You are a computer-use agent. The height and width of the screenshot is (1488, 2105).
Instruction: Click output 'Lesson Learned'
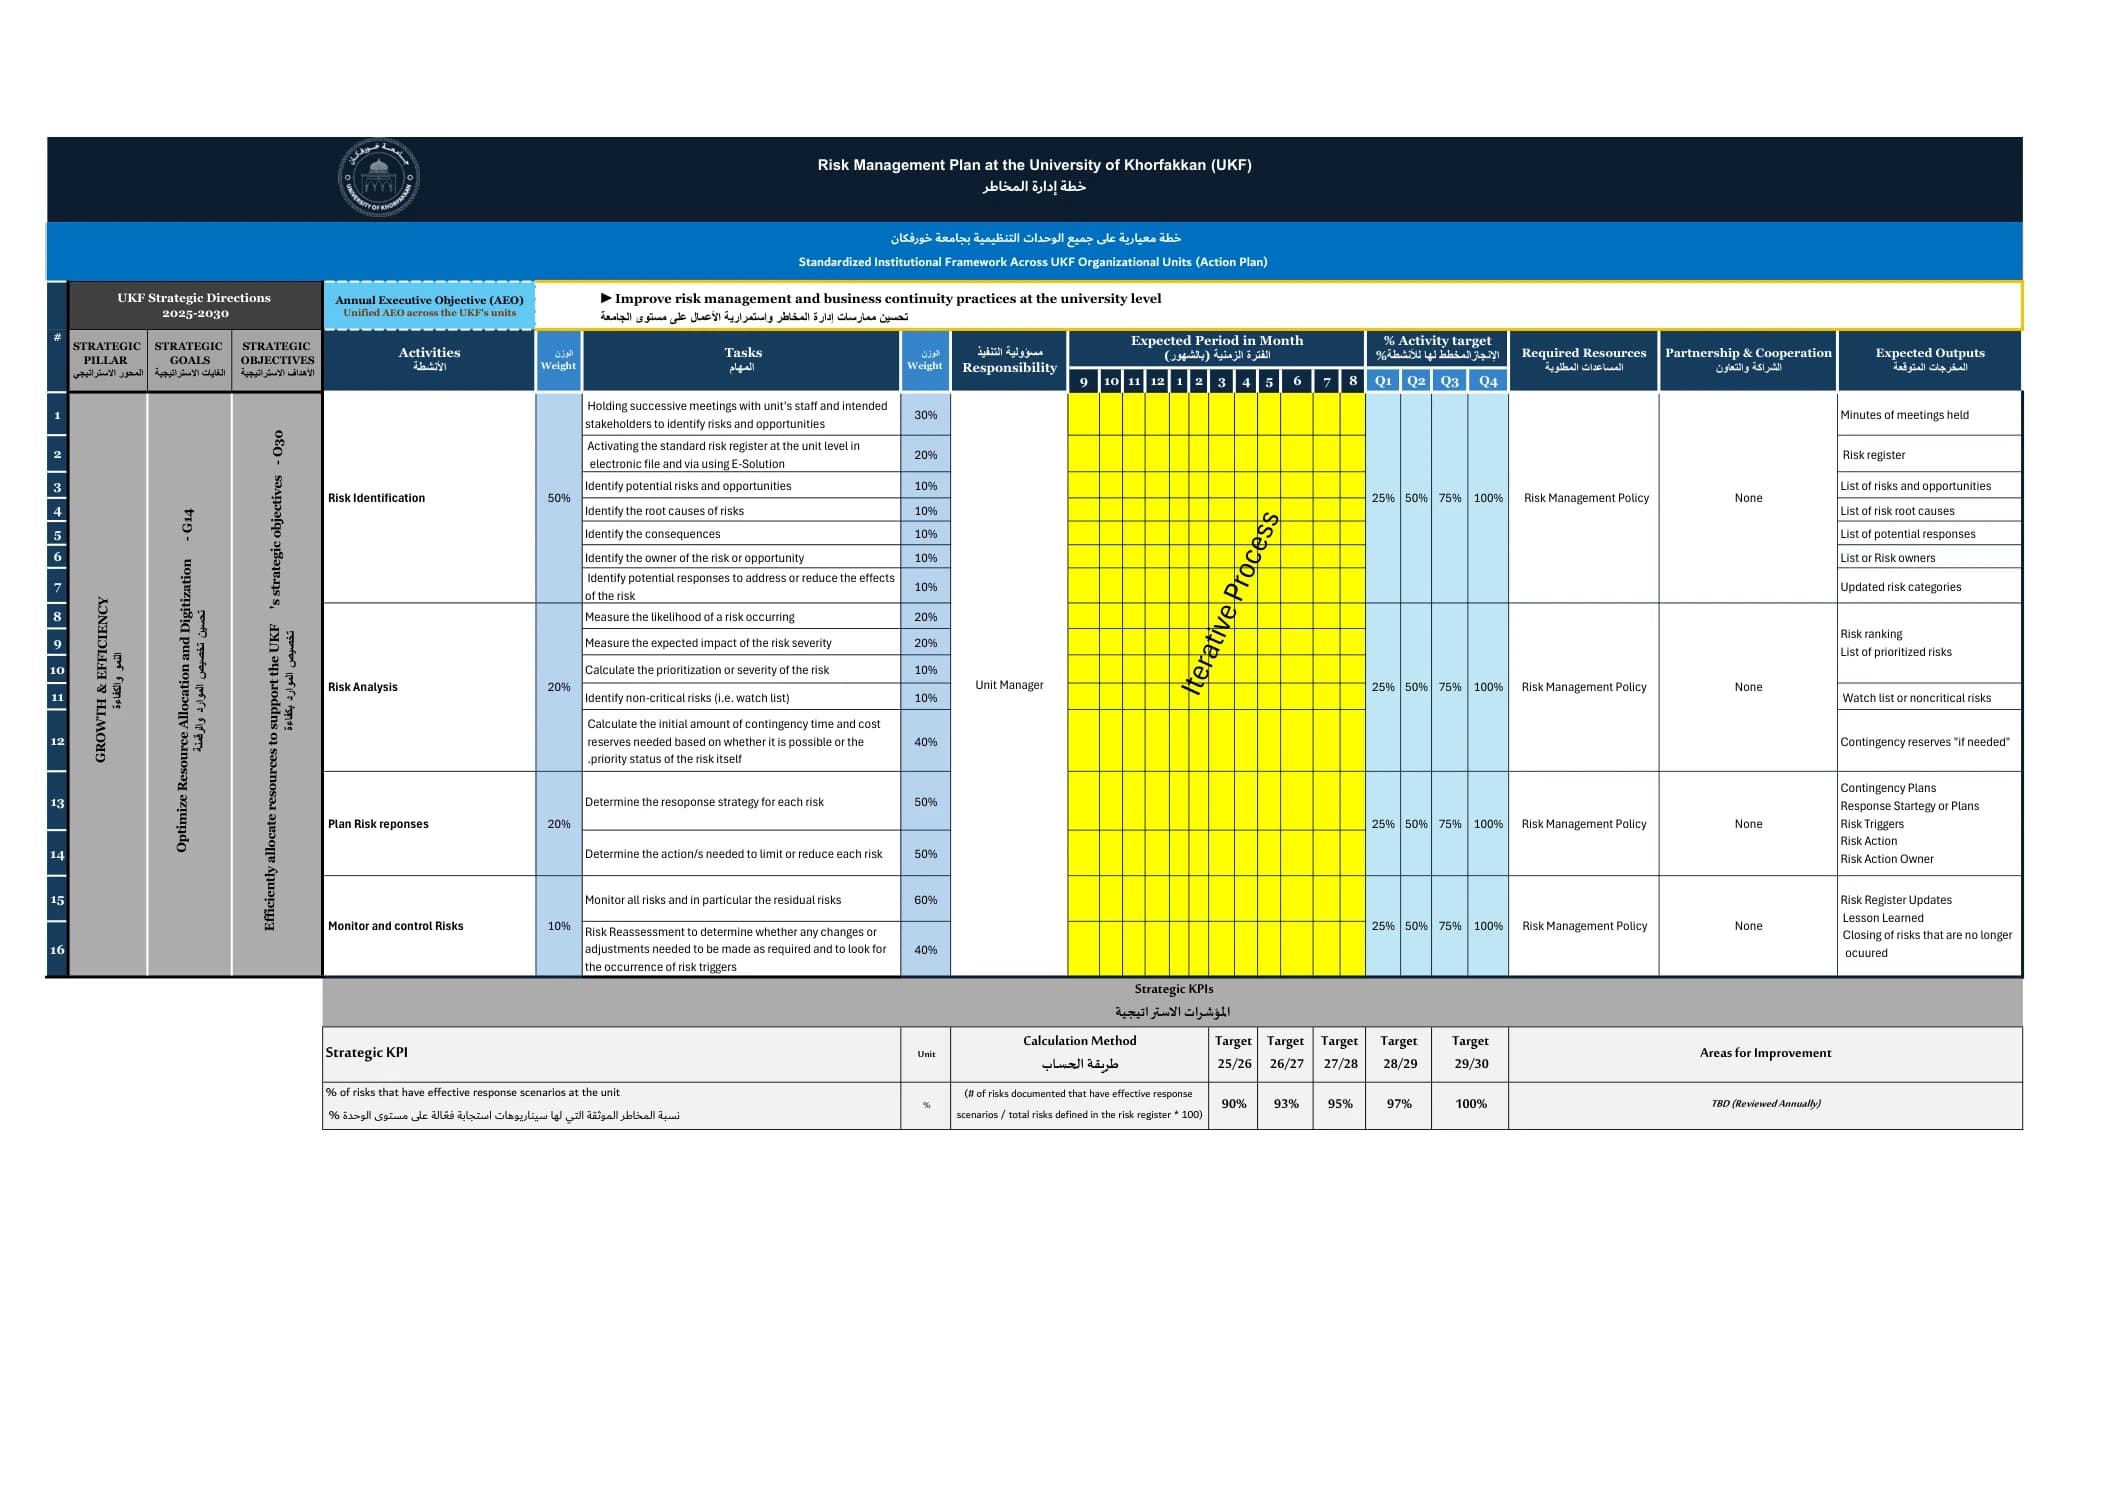coord(1883,918)
